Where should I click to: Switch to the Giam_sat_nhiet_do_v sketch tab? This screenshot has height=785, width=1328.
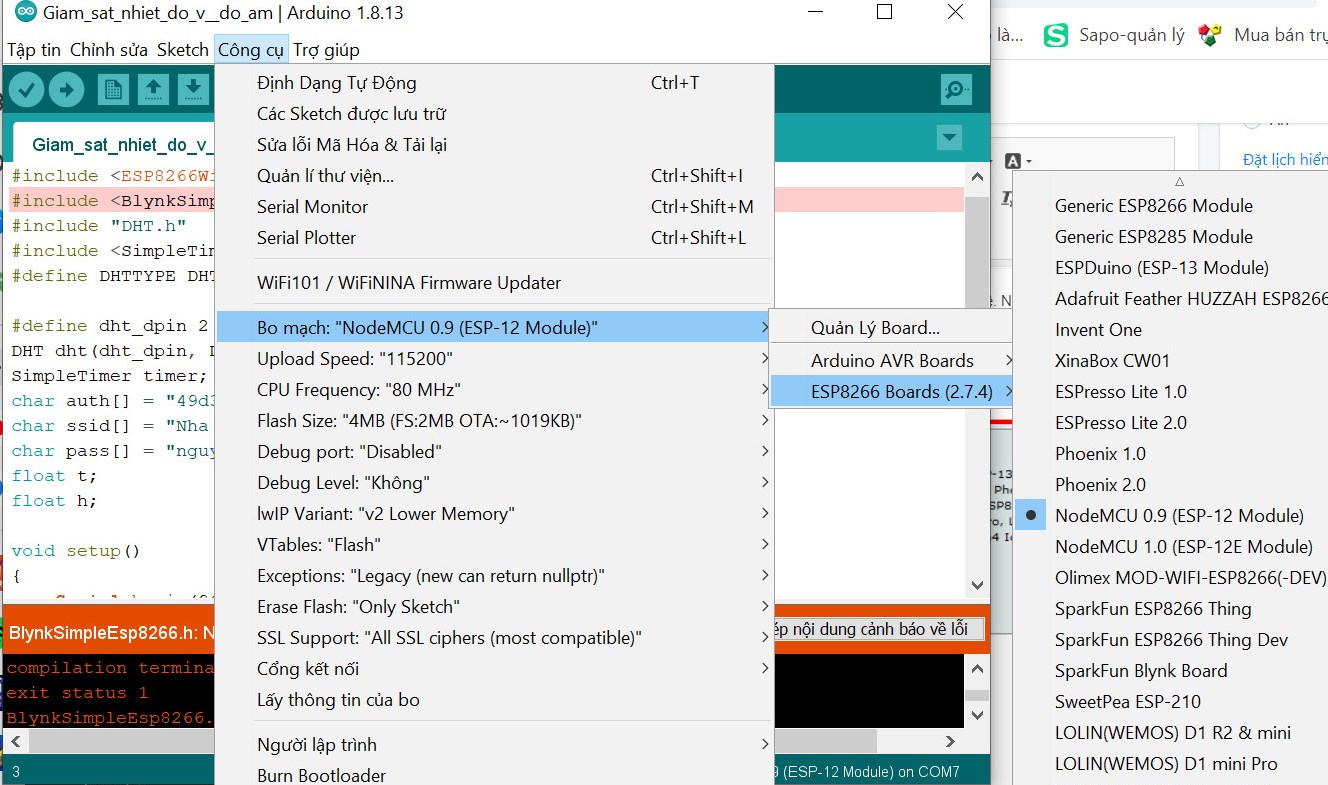(115, 145)
